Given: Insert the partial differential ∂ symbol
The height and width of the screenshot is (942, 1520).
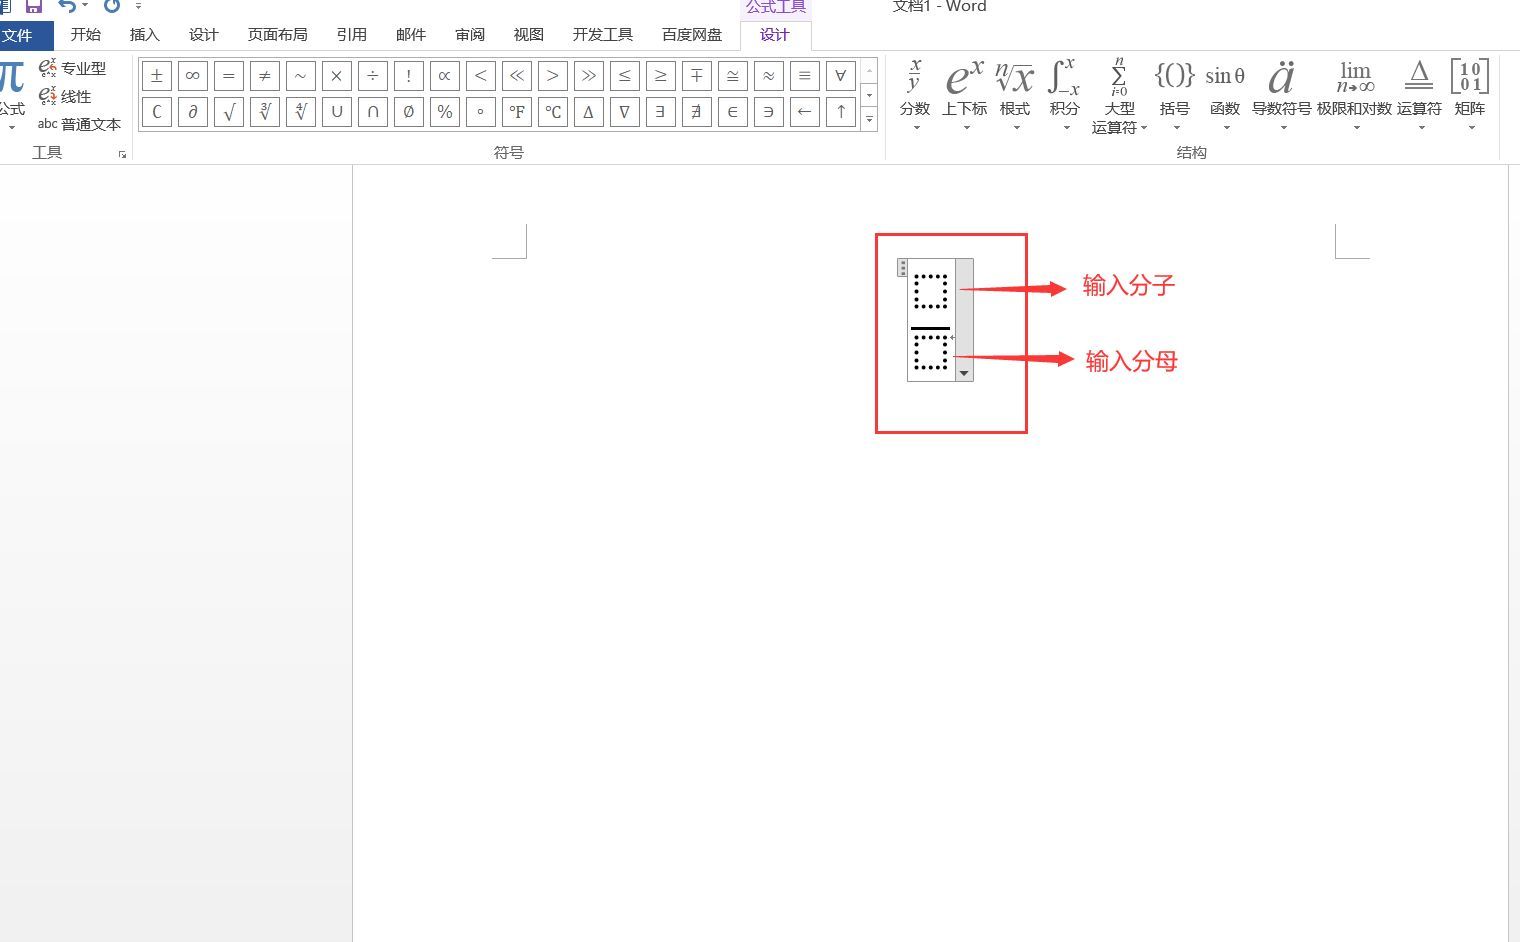Looking at the screenshot, I should click(193, 112).
